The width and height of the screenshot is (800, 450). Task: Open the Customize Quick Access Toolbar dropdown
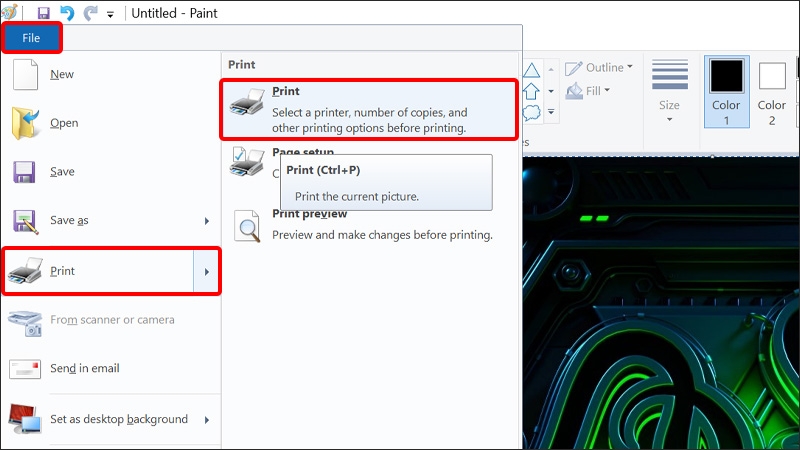pos(110,14)
